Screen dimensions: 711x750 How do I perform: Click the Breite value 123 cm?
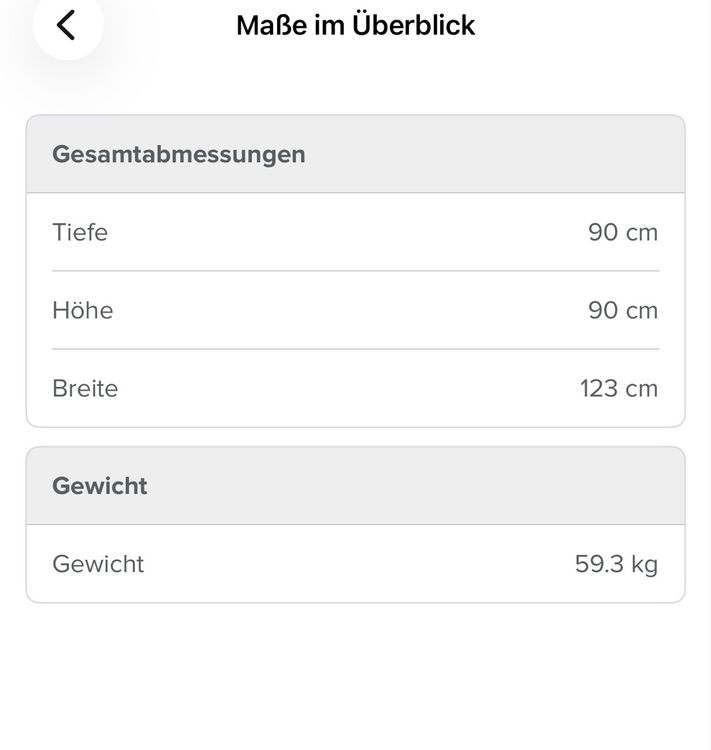(619, 388)
